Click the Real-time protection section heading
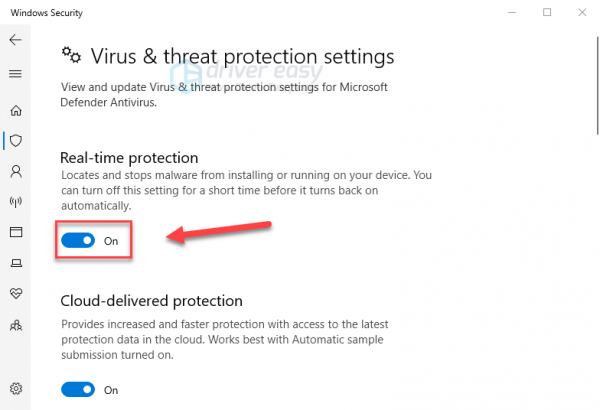This screenshot has height=410, width=600. pos(129,158)
